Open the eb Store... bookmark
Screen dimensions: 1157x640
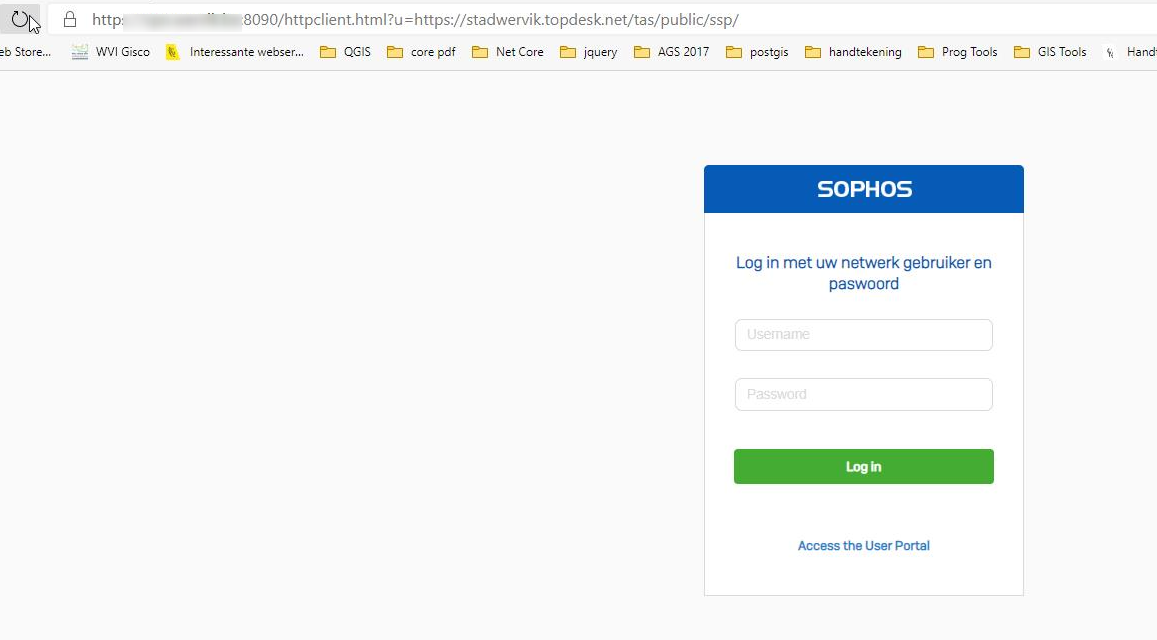click(25, 52)
